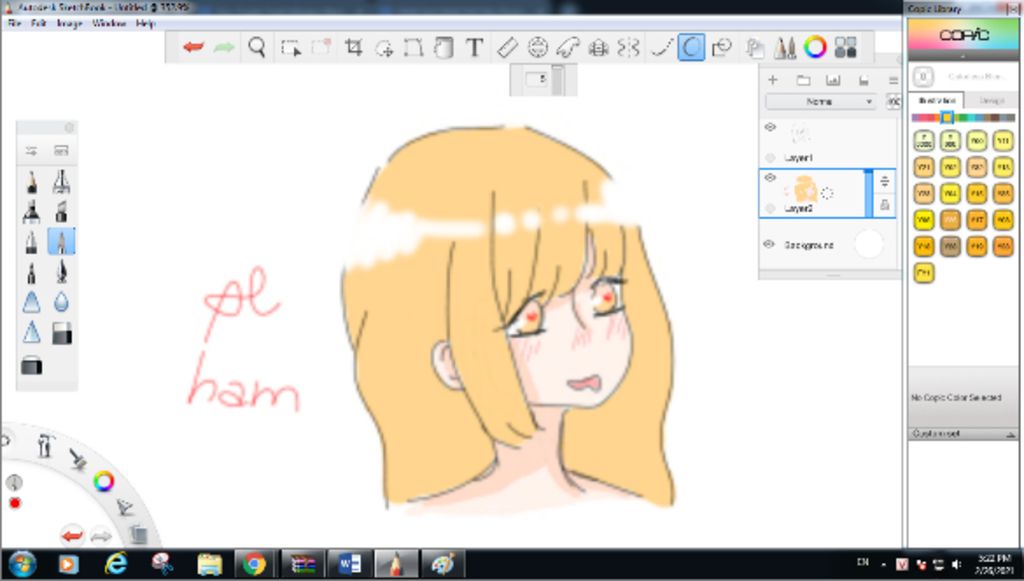This screenshot has height=581, width=1024.
Task: Click the Background layer's white color circle
Action: [868, 244]
